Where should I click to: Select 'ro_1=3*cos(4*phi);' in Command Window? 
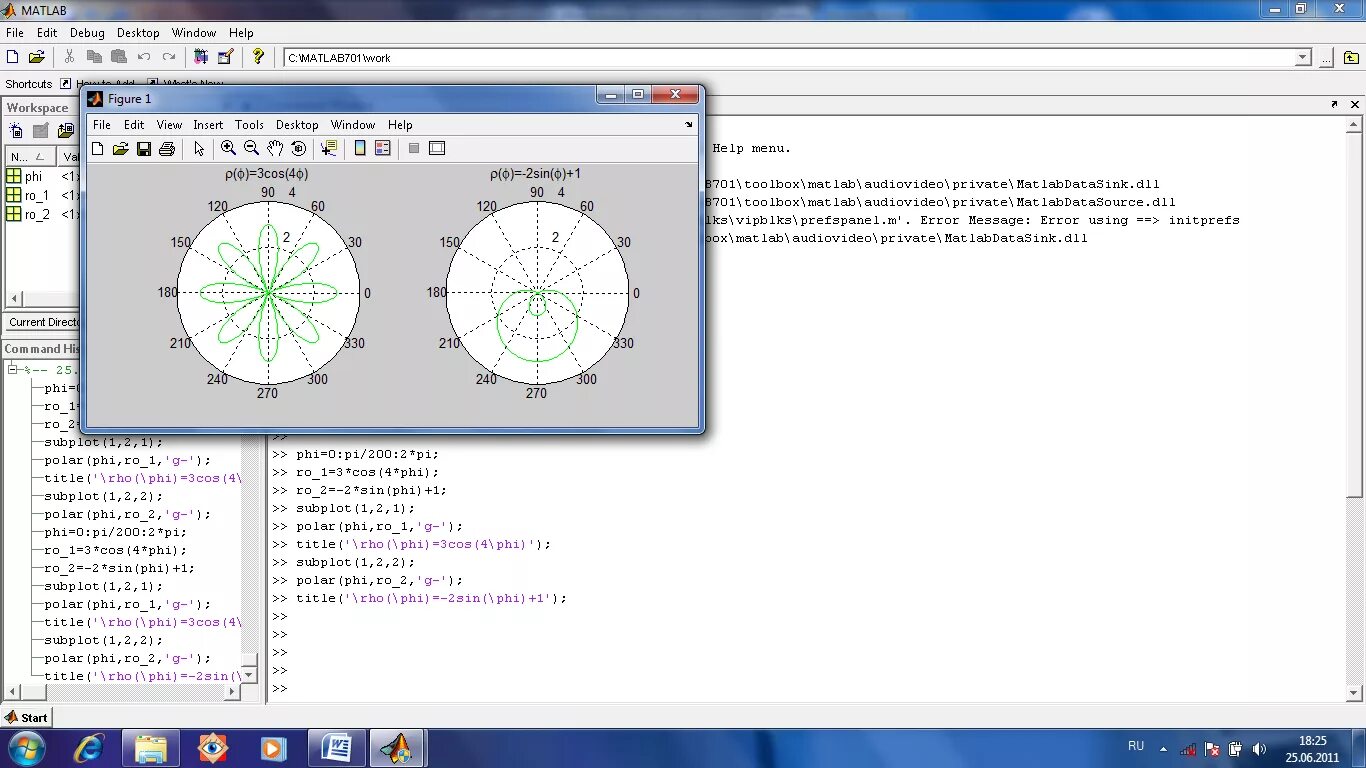[367, 472]
